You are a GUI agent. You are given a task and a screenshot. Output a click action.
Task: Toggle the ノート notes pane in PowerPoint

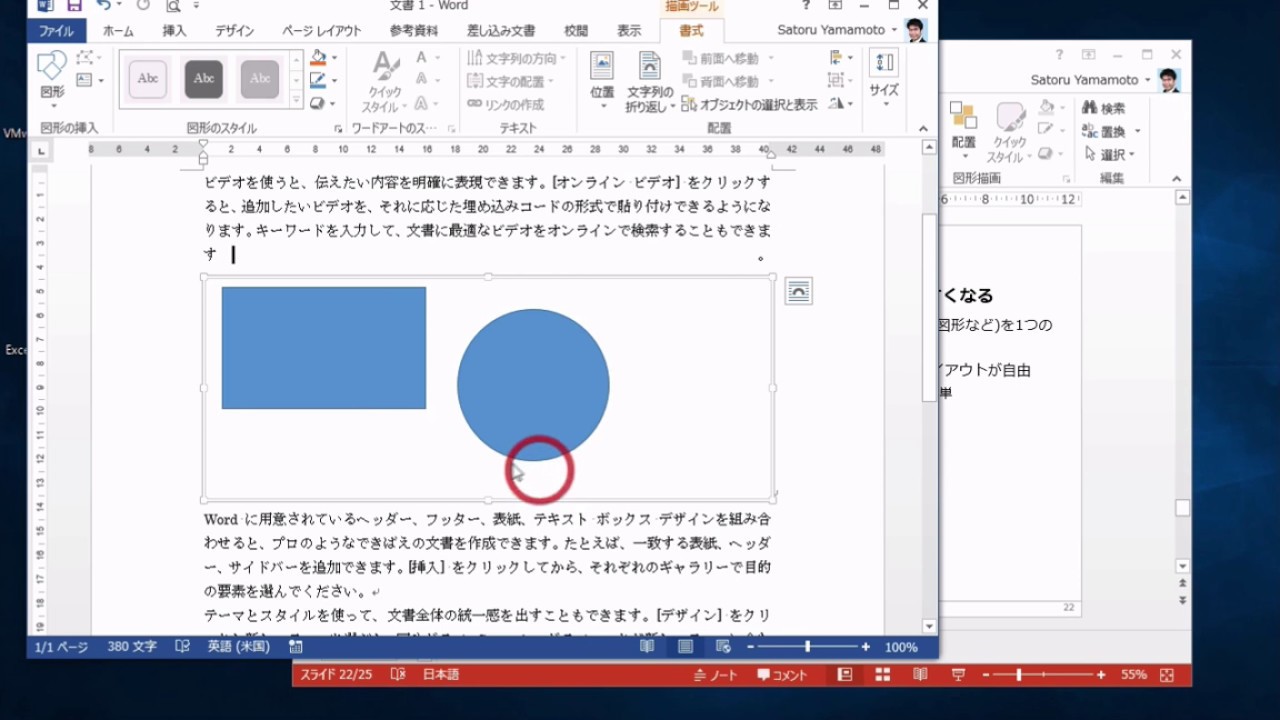pyautogui.click(x=716, y=675)
